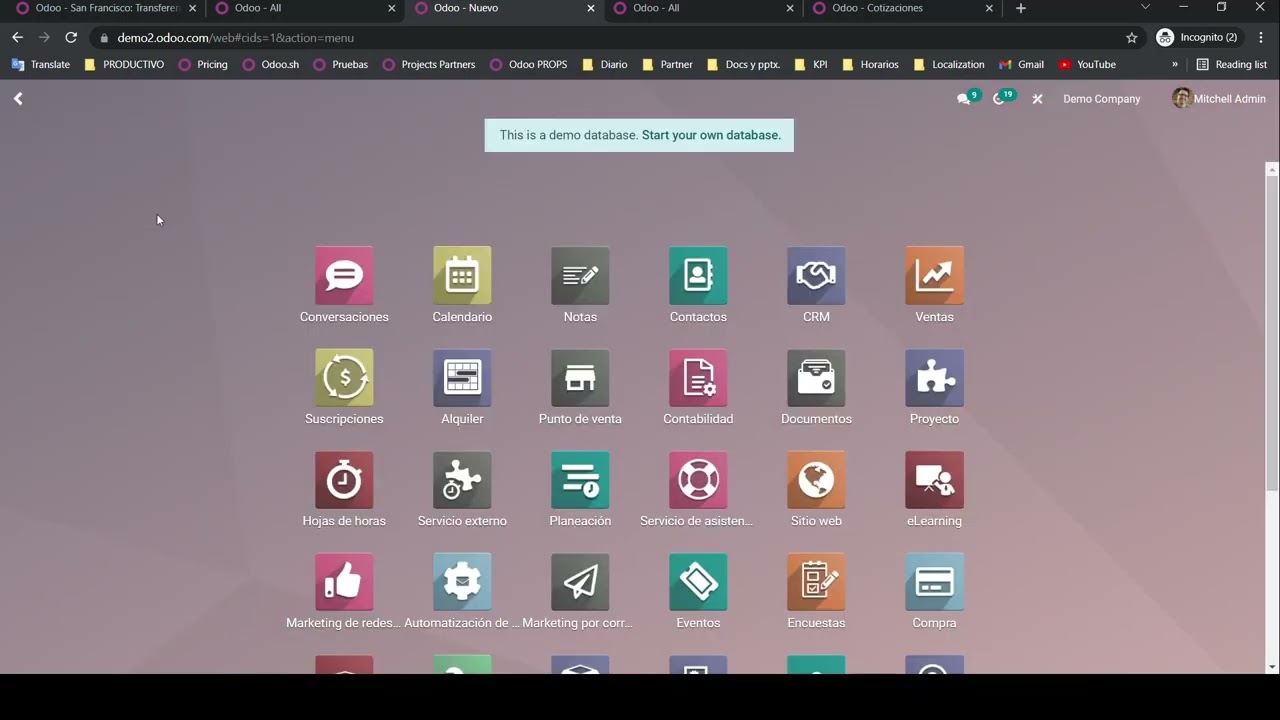1280x720 pixels.
Task: Open the Mitchell Admin user menu
Action: tap(1219, 99)
